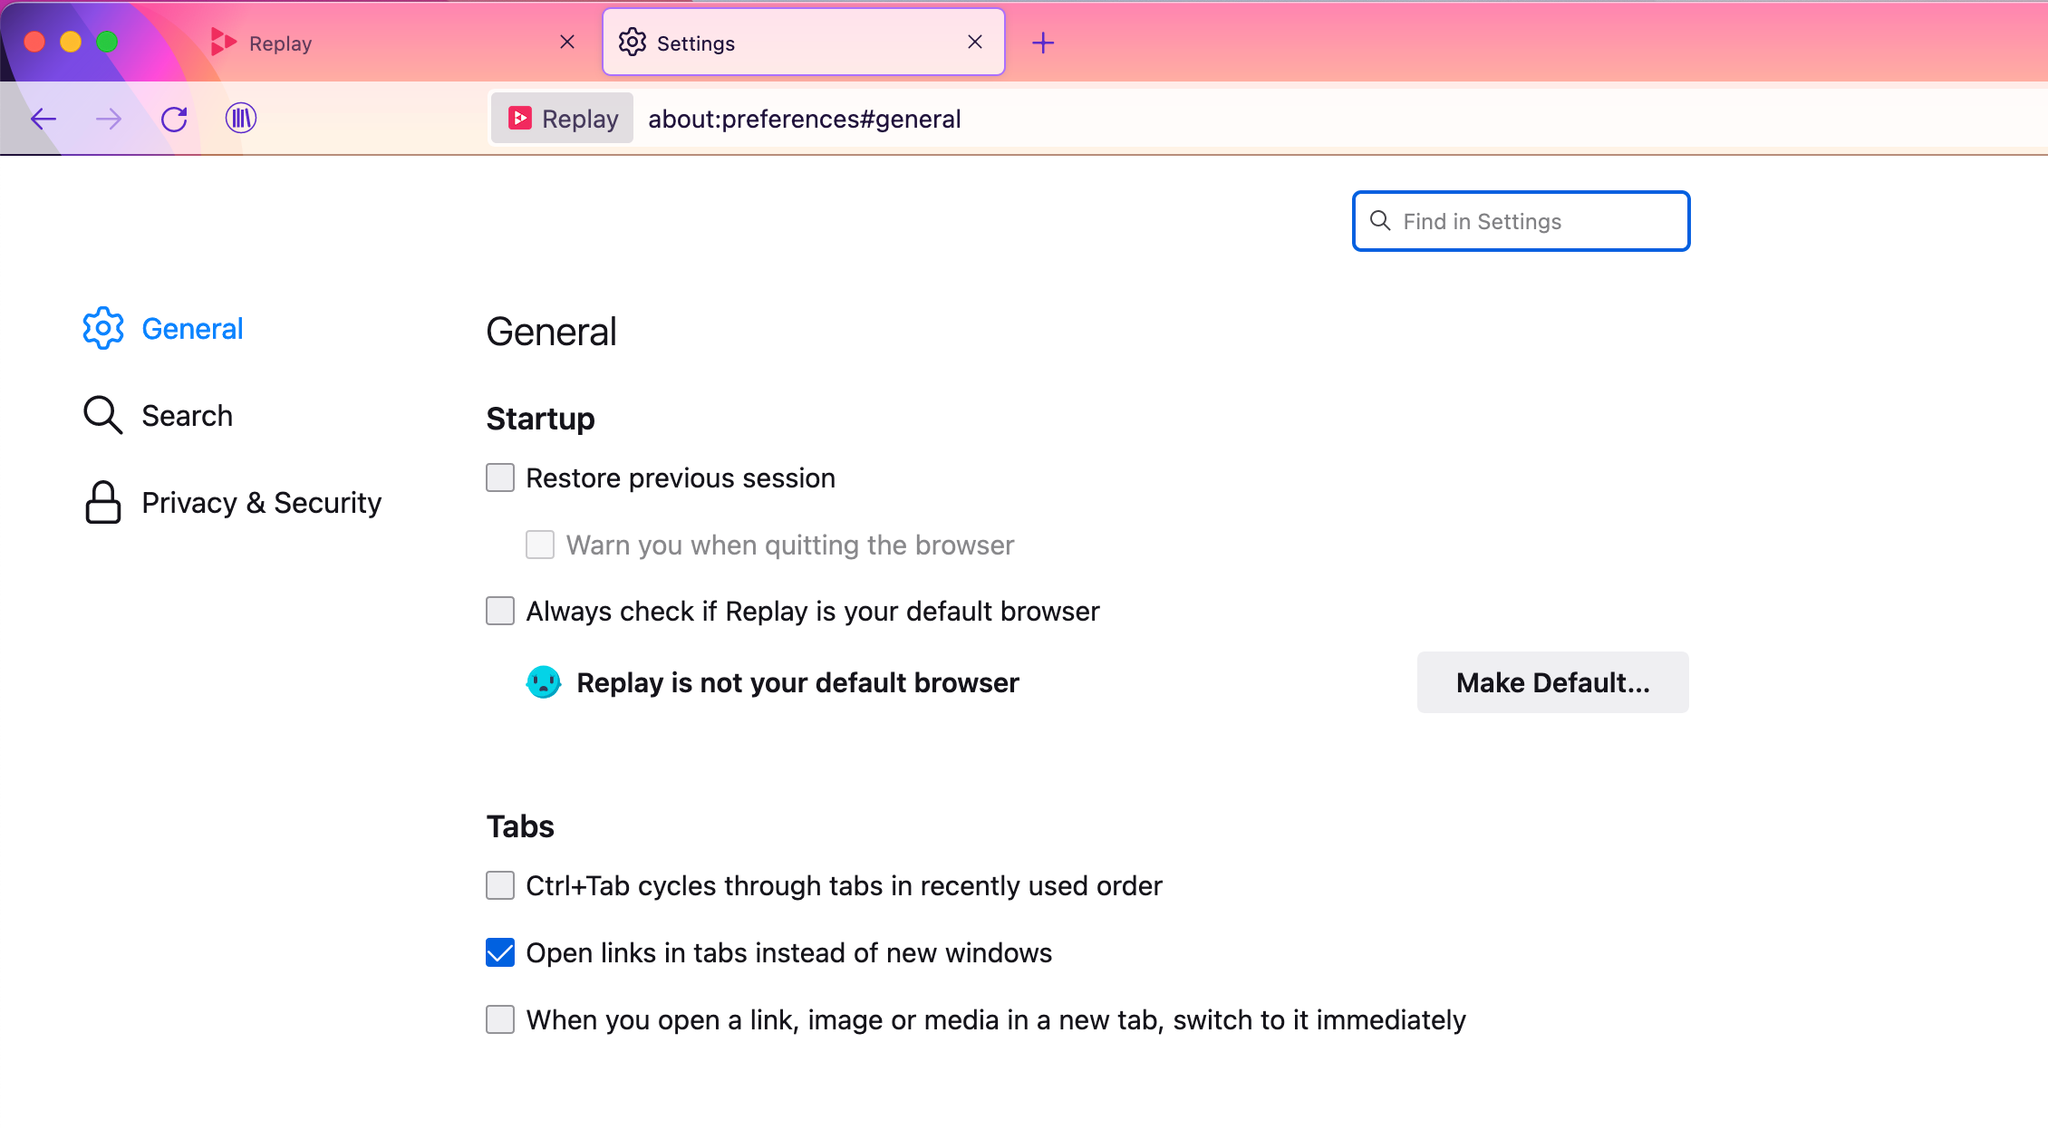
Task: Click the Make Default... button
Action: (1552, 682)
